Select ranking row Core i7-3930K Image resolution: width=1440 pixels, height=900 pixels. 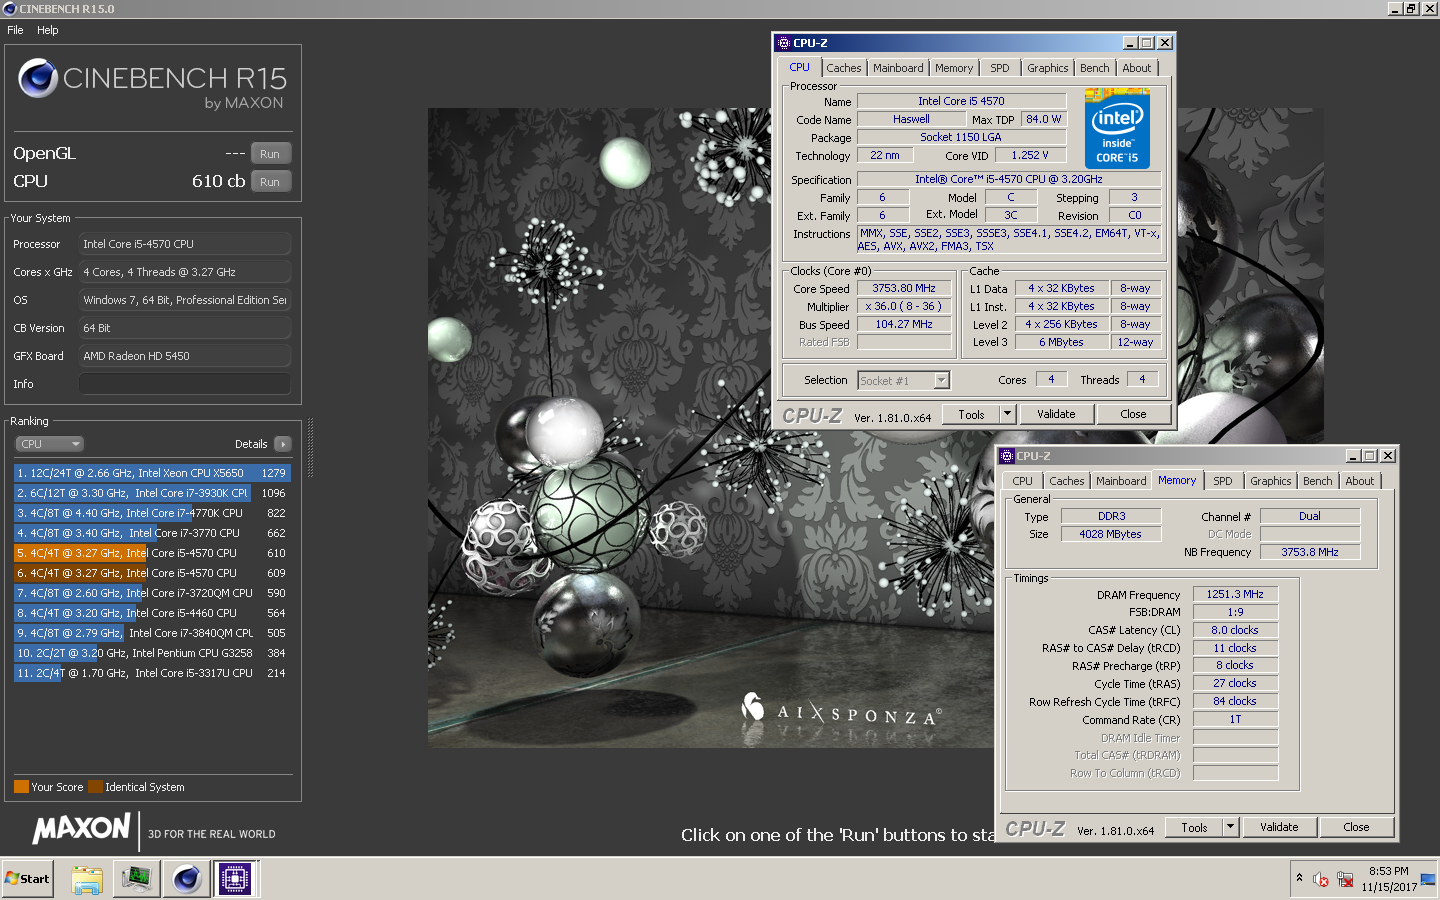point(152,493)
